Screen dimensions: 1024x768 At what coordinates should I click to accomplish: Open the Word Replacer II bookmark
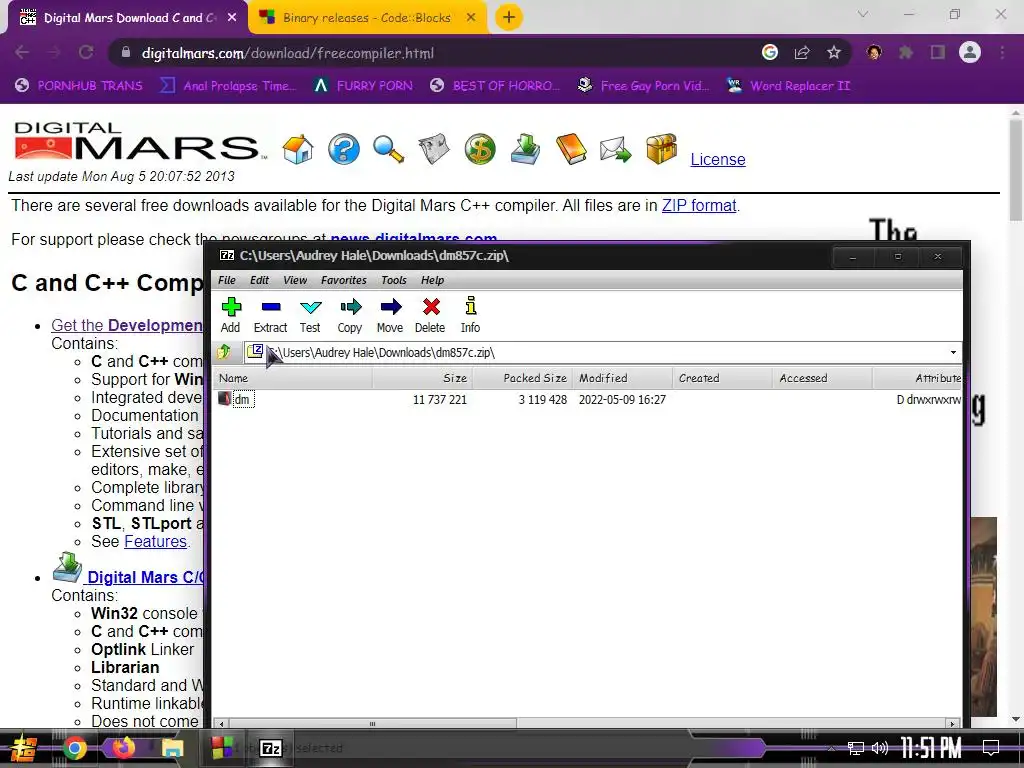click(x=788, y=86)
